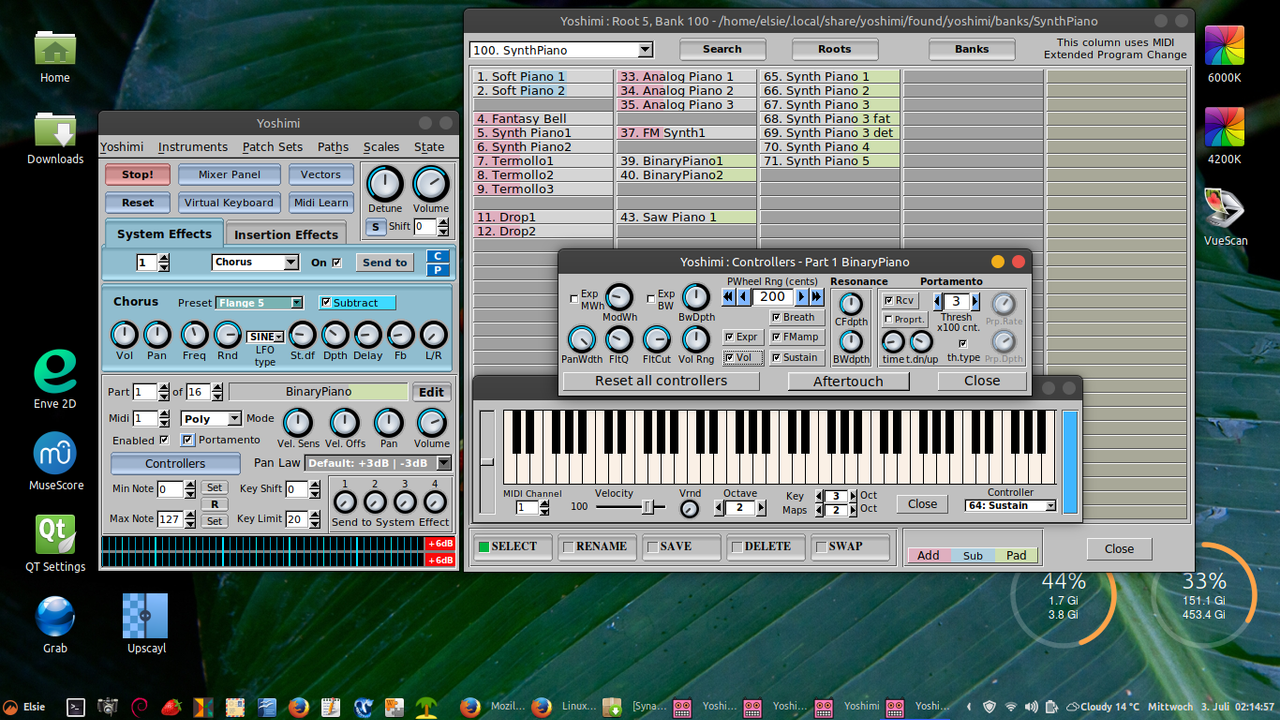Open the 4200K desktop icon

tap(1224, 127)
